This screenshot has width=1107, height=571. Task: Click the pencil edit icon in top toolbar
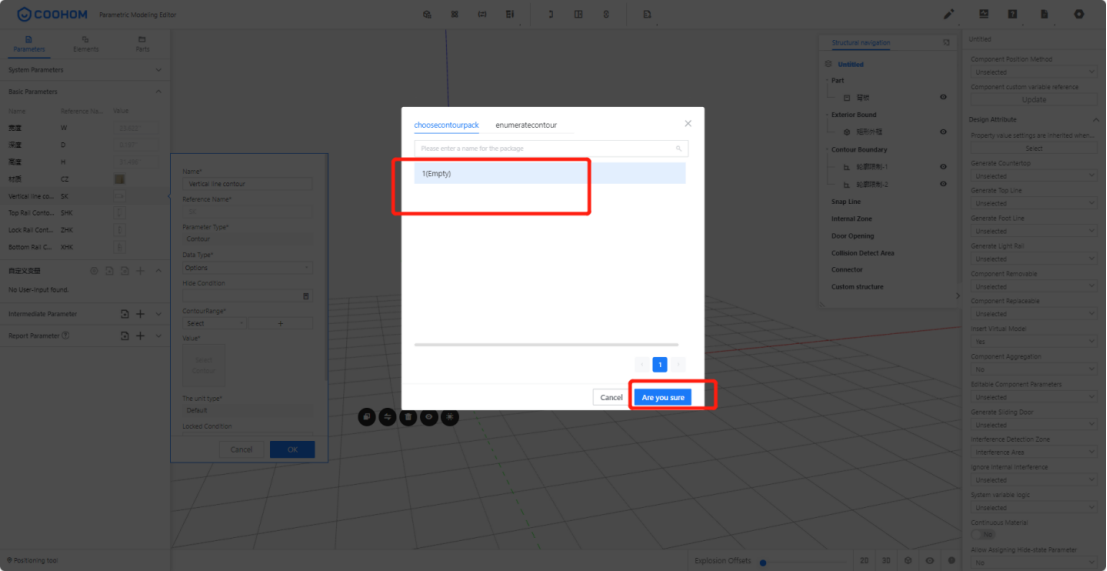pyautogui.click(x=948, y=14)
